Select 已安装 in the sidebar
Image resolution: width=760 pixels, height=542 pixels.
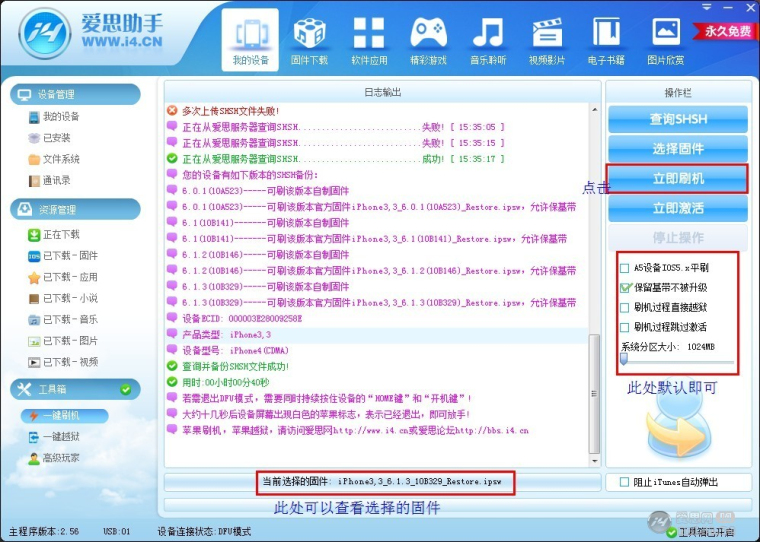(x=49, y=138)
